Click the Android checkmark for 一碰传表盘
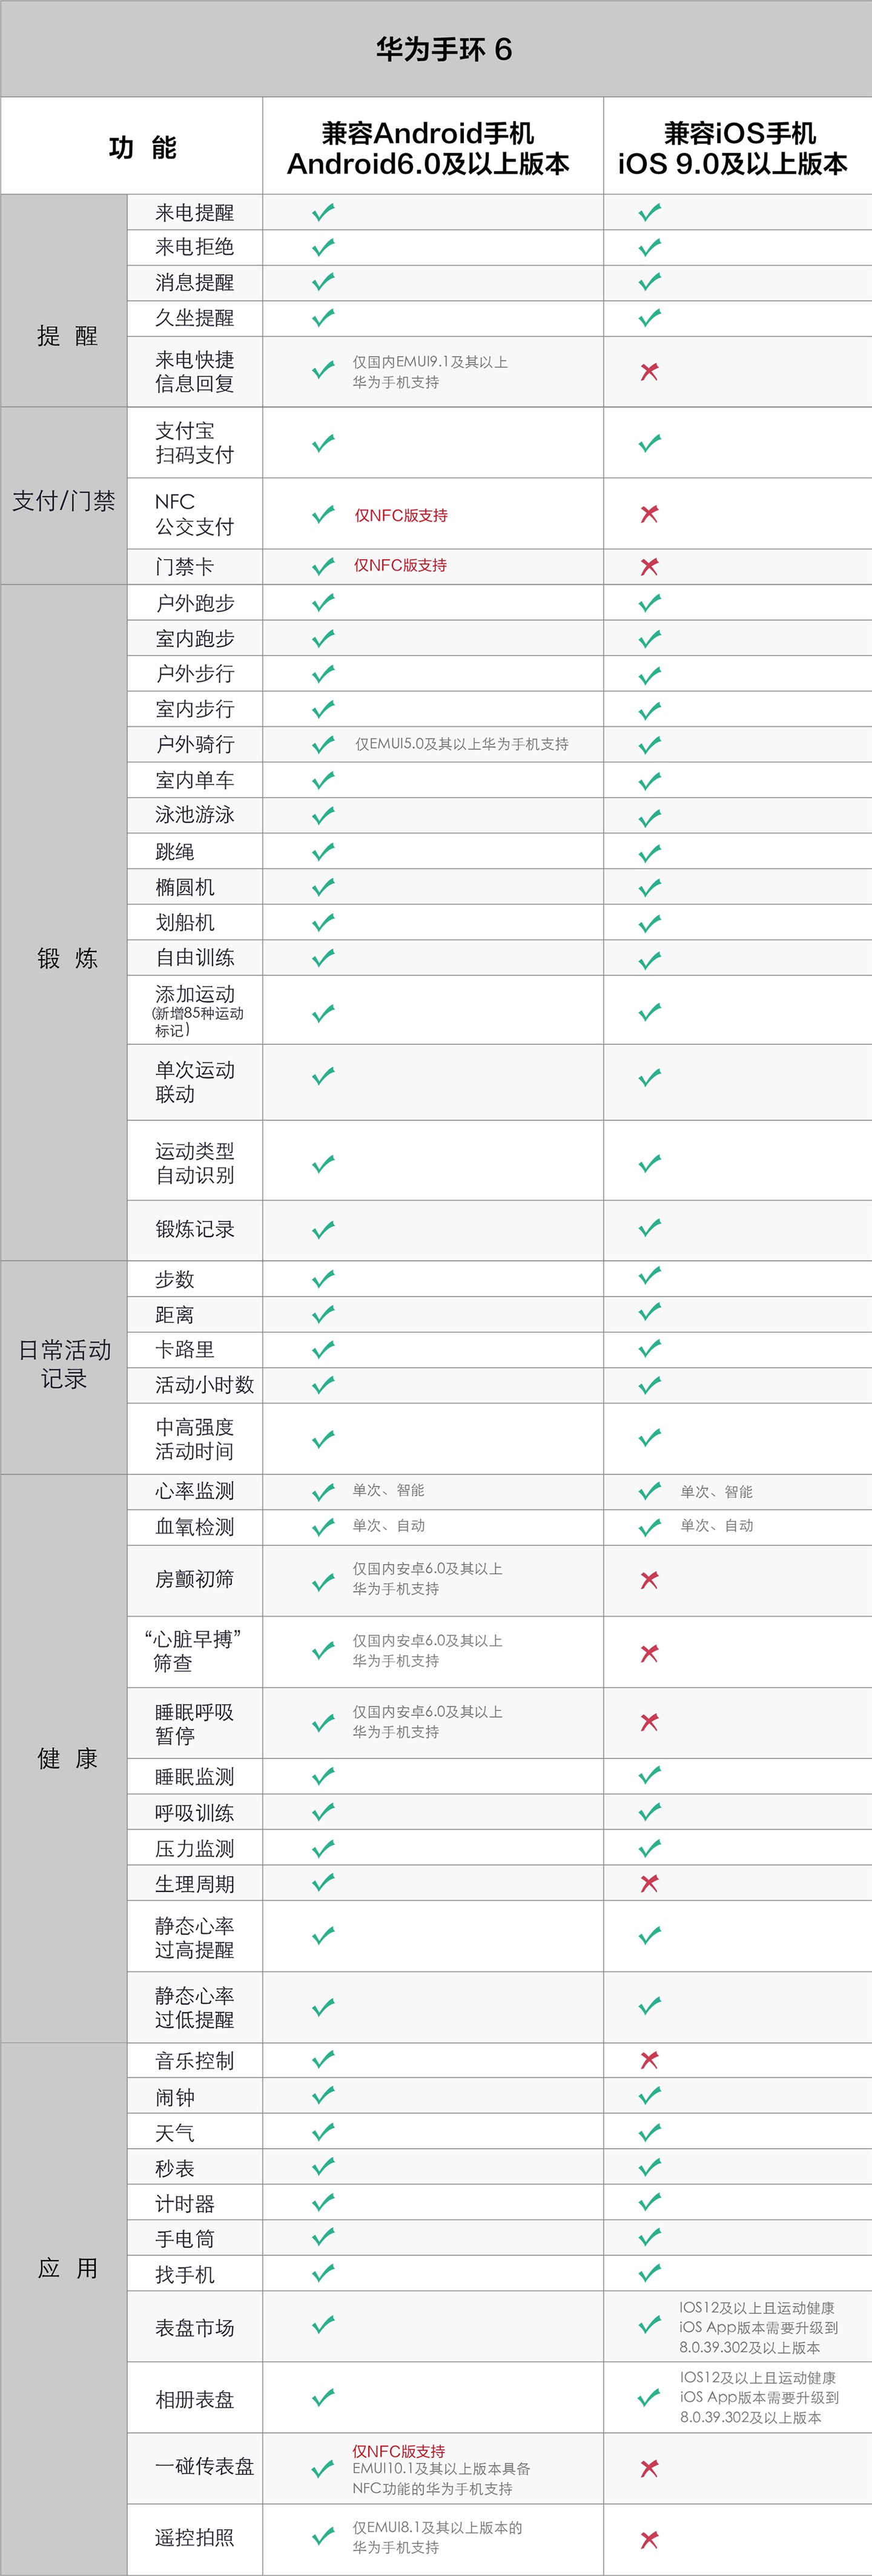 (323, 2469)
